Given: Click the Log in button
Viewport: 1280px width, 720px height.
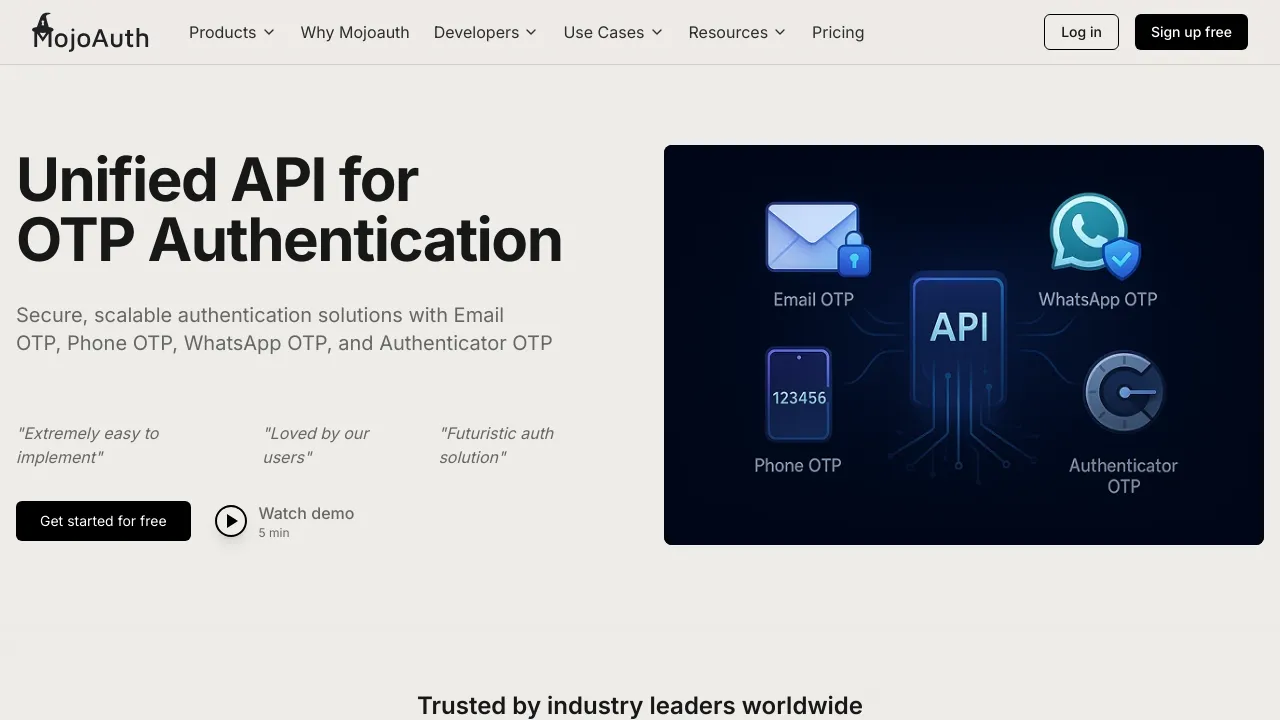Looking at the screenshot, I should [1081, 32].
